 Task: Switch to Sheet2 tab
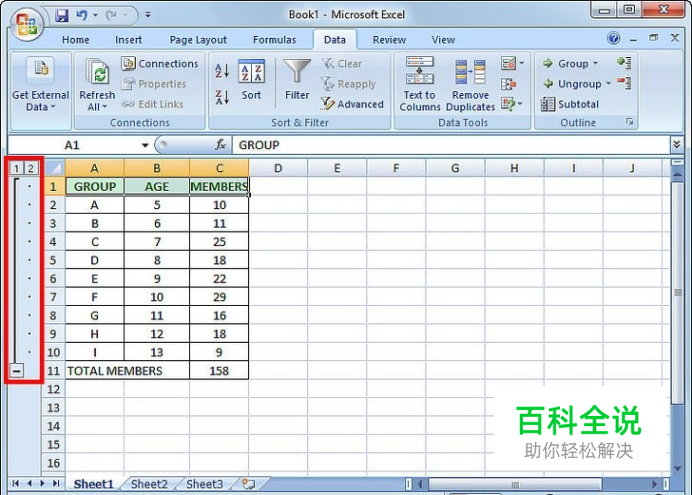pyautogui.click(x=149, y=484)
